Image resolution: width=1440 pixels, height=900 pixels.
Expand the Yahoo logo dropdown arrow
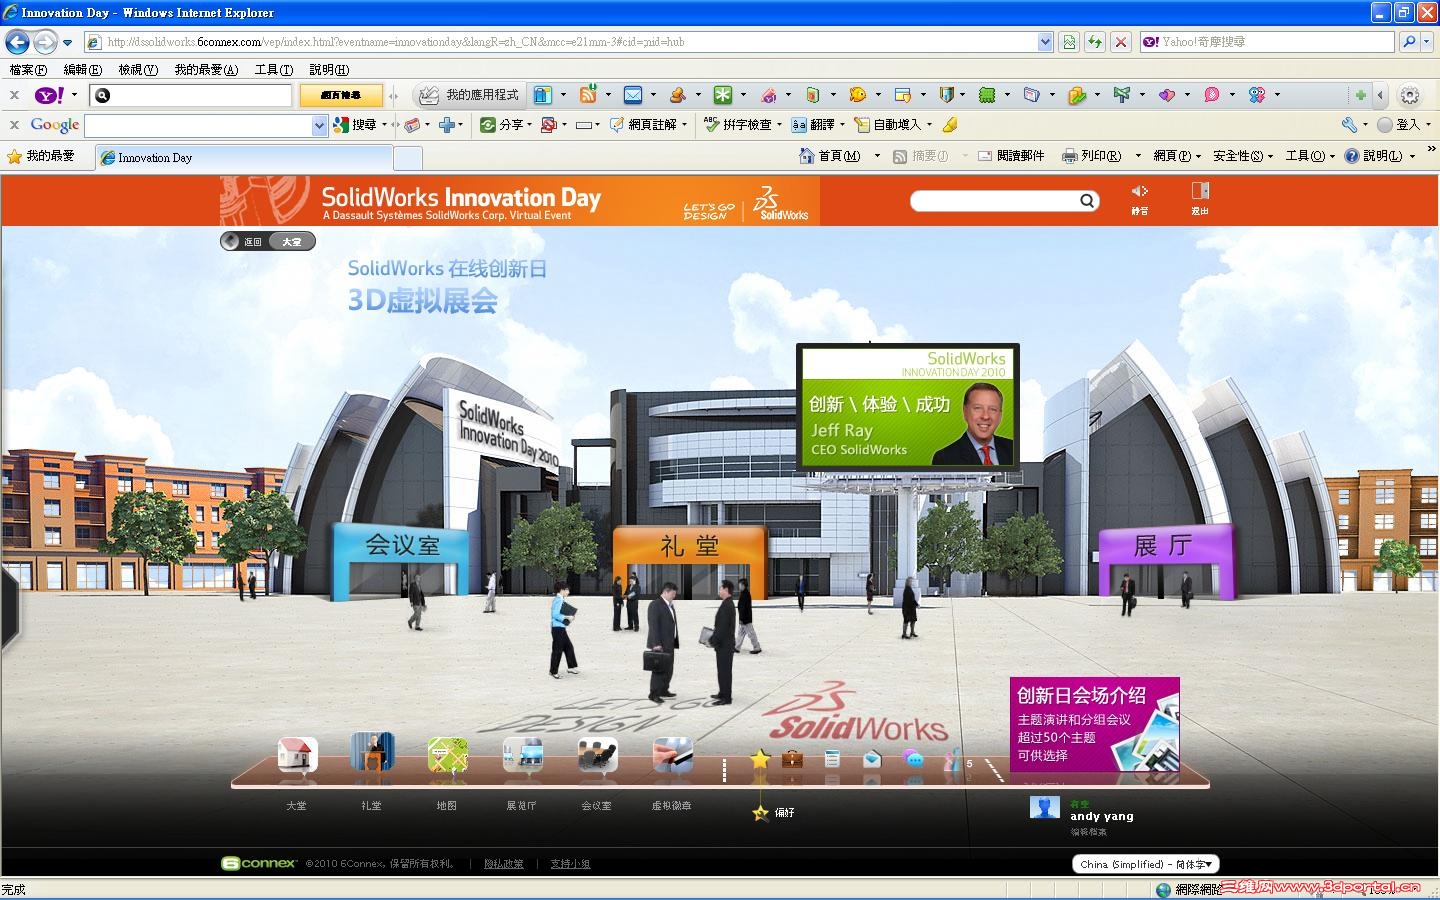coord(74,95)
